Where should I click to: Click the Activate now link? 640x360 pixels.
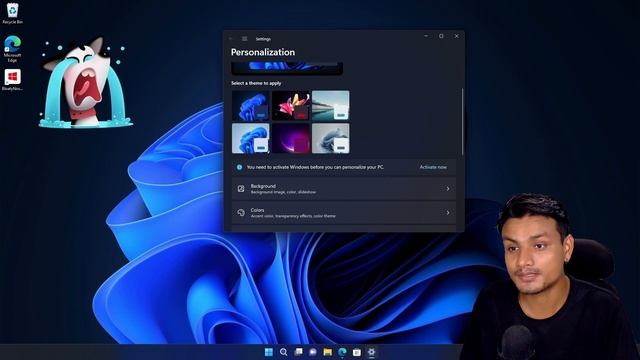[433, 167]
